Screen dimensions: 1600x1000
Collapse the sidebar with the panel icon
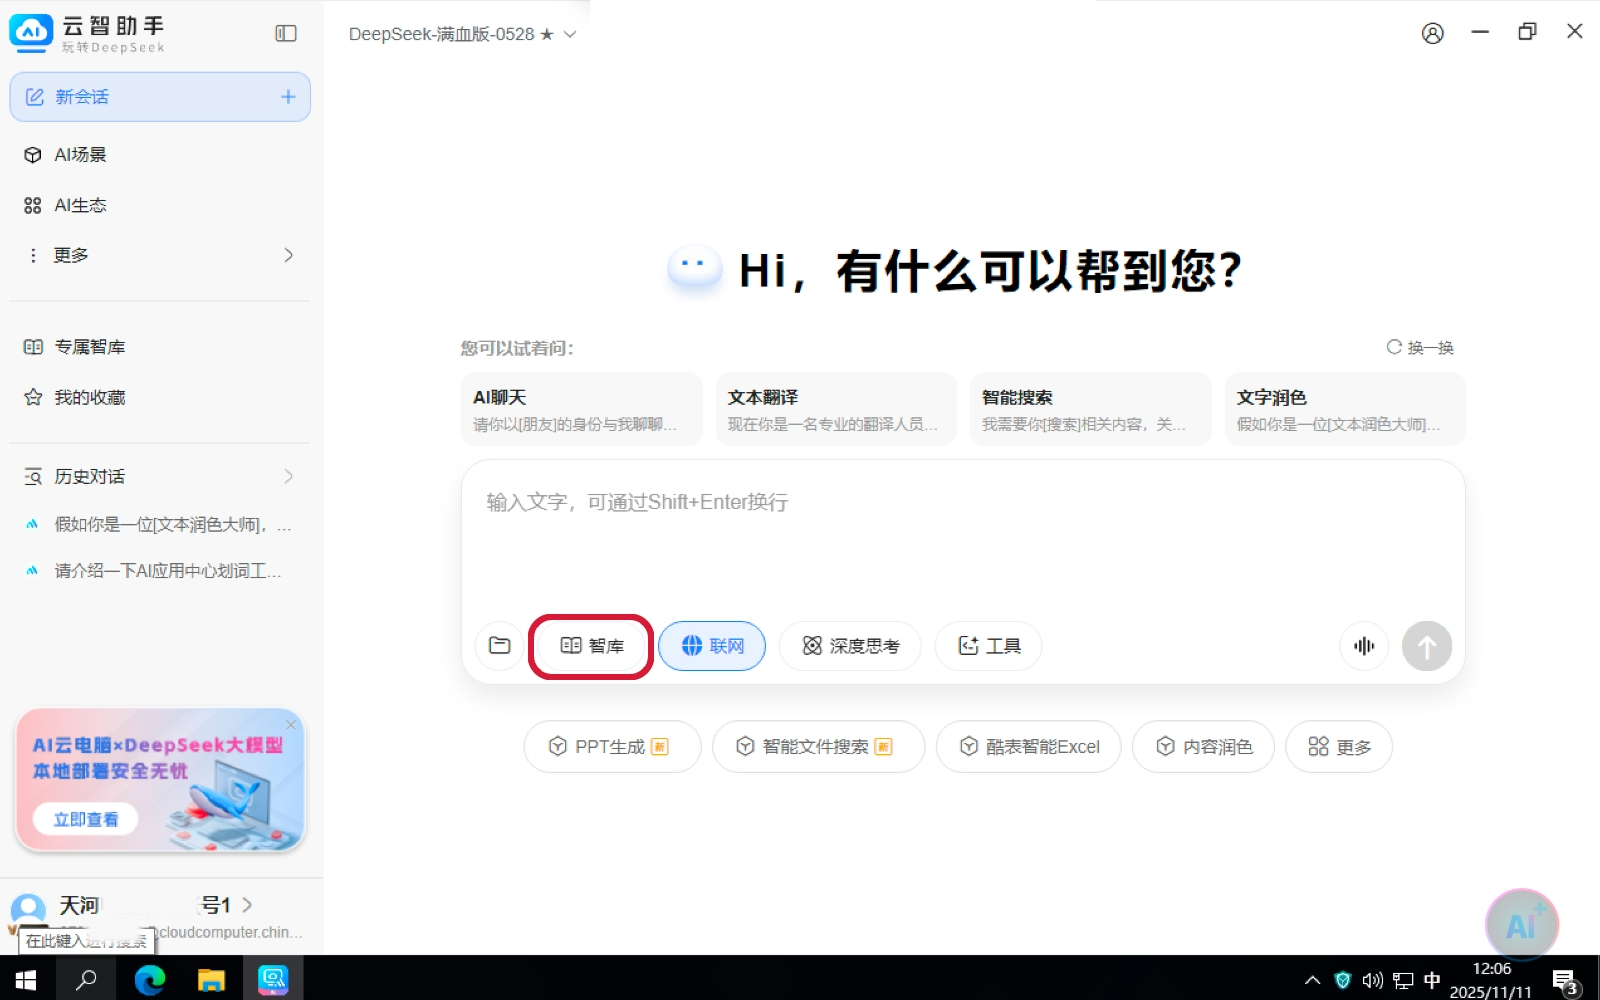(x=286, y=34)
